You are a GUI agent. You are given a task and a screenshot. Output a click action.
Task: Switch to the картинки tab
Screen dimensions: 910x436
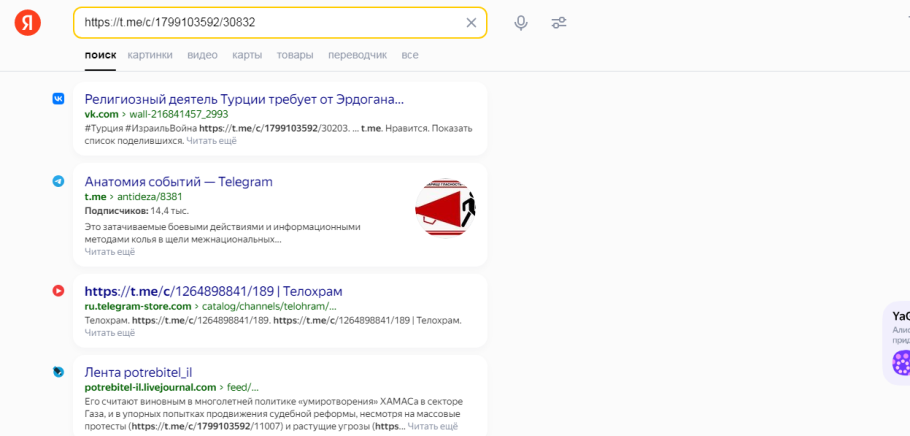click(x=150, y=55)
